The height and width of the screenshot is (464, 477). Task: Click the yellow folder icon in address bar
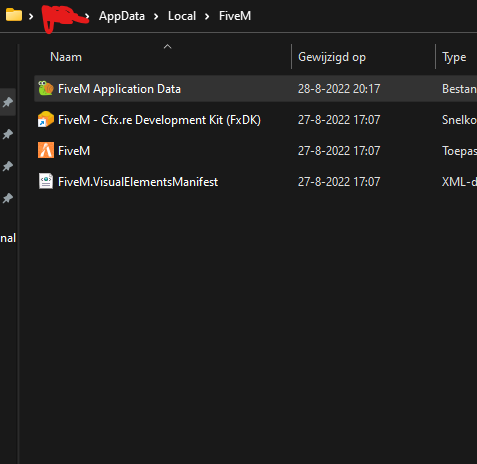(14, 15)
